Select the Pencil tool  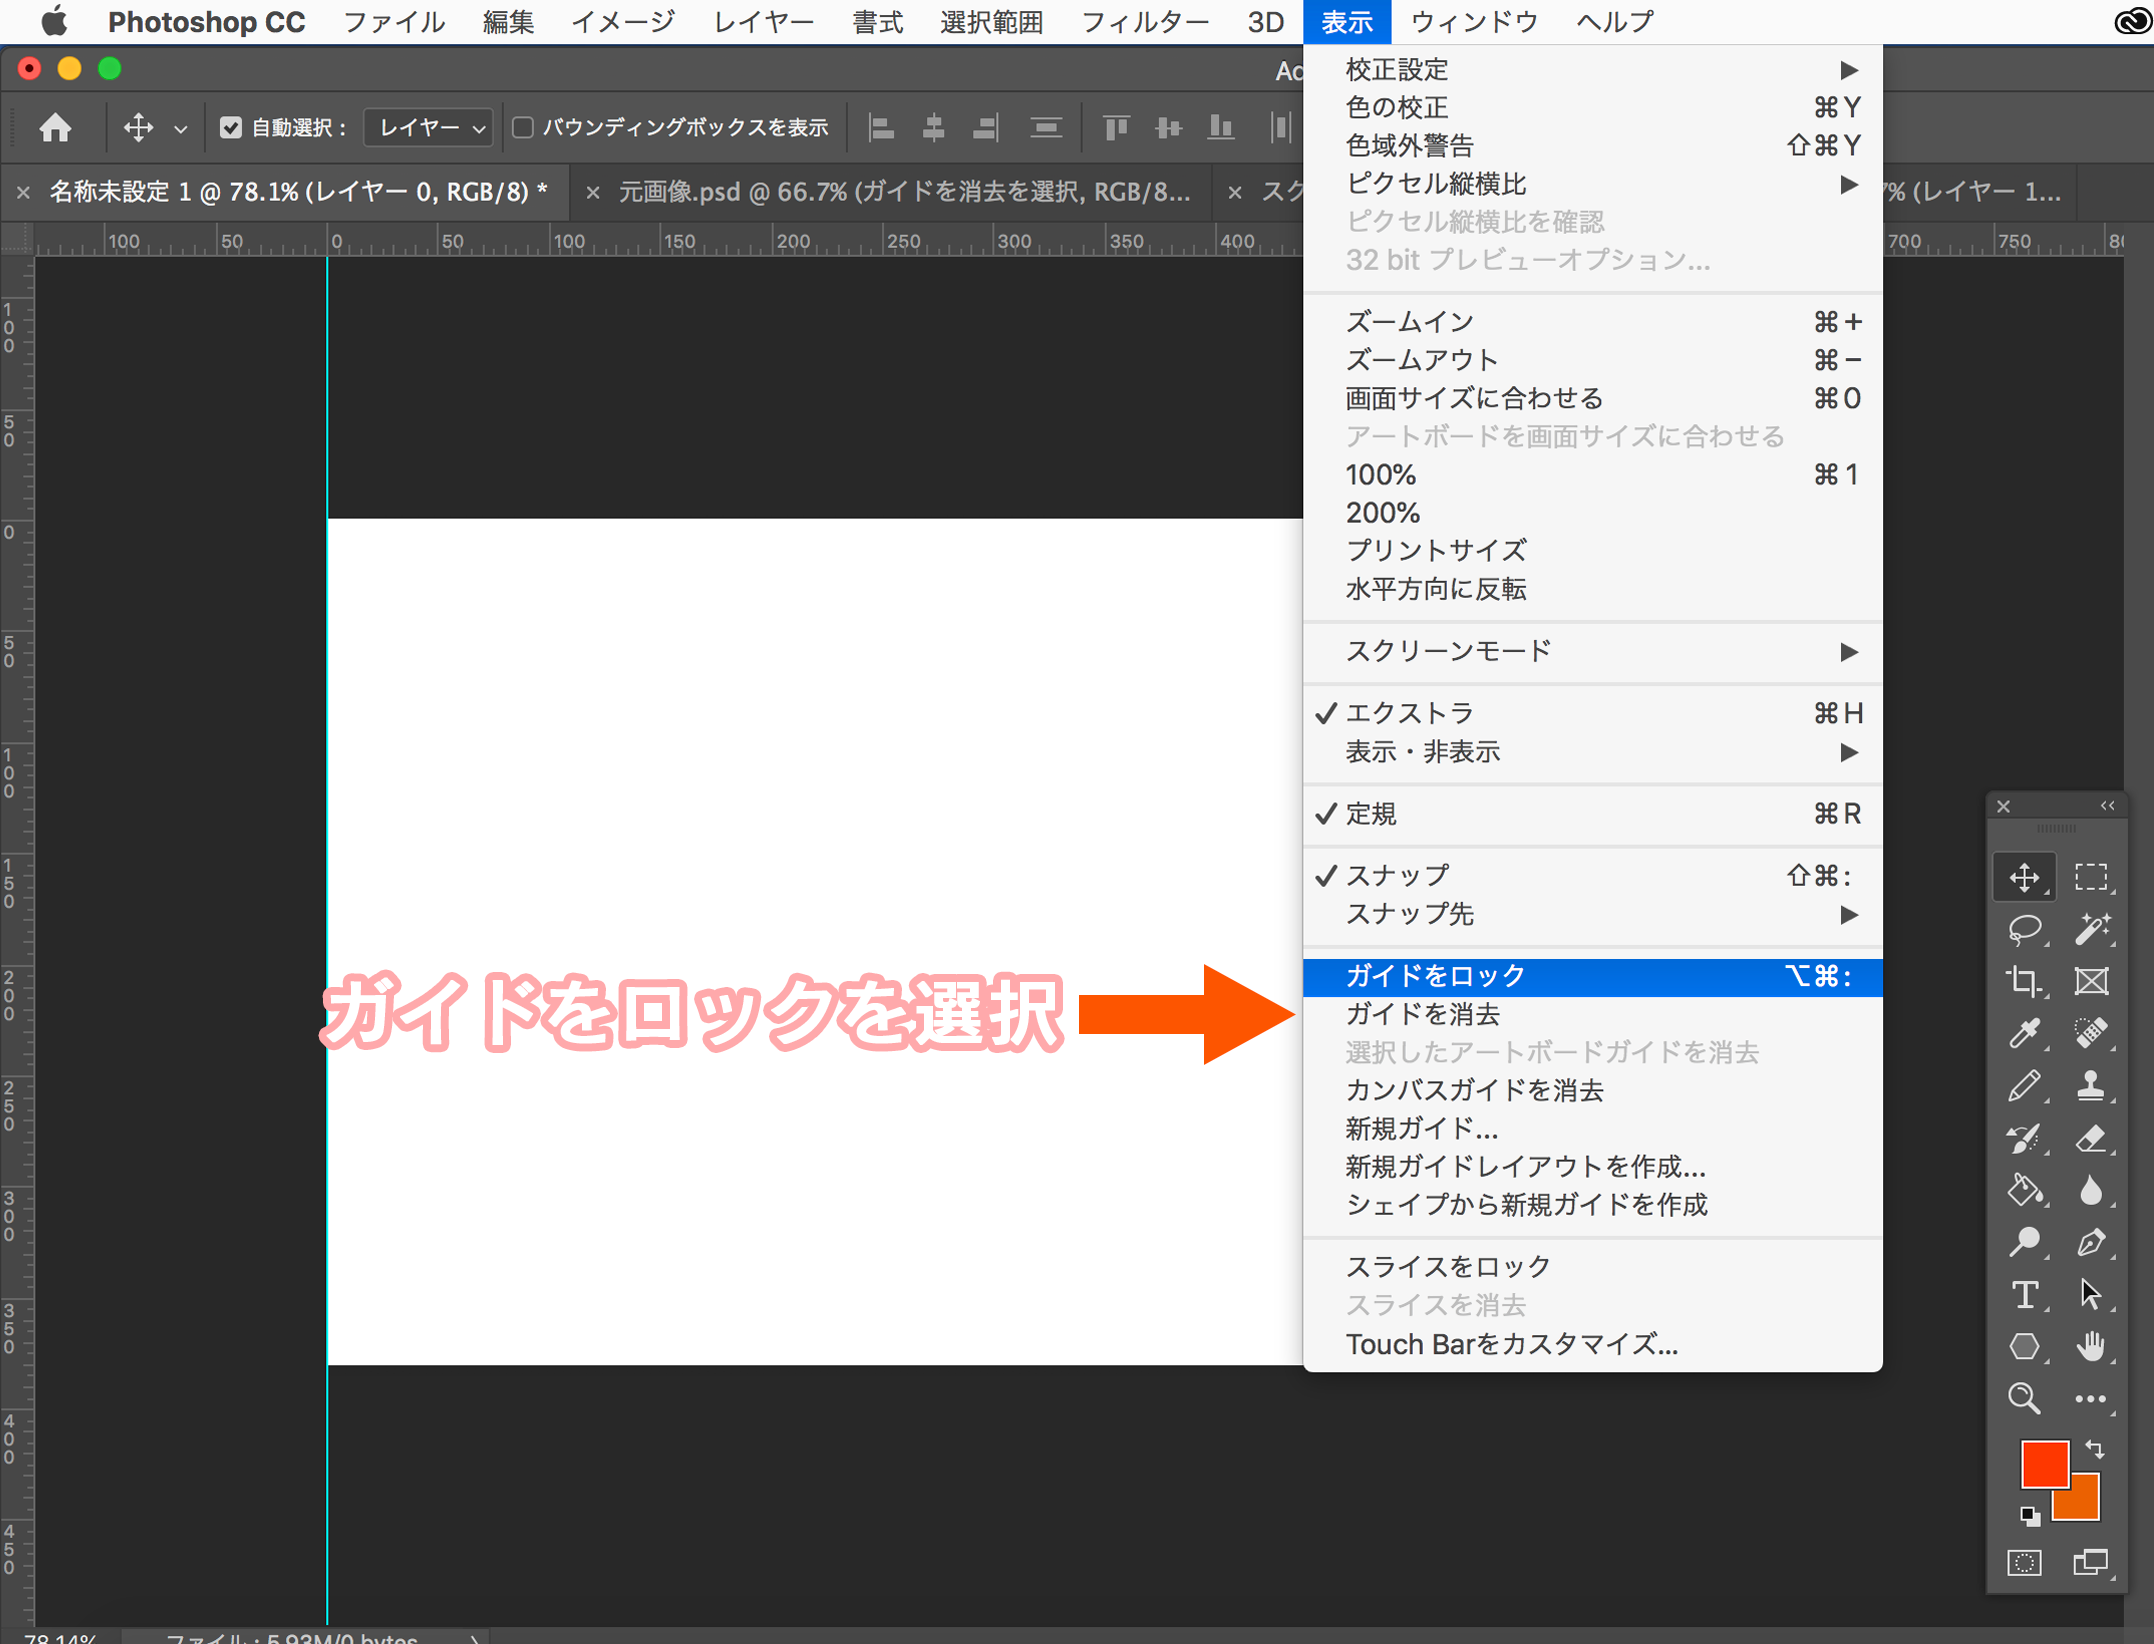2024,1085
